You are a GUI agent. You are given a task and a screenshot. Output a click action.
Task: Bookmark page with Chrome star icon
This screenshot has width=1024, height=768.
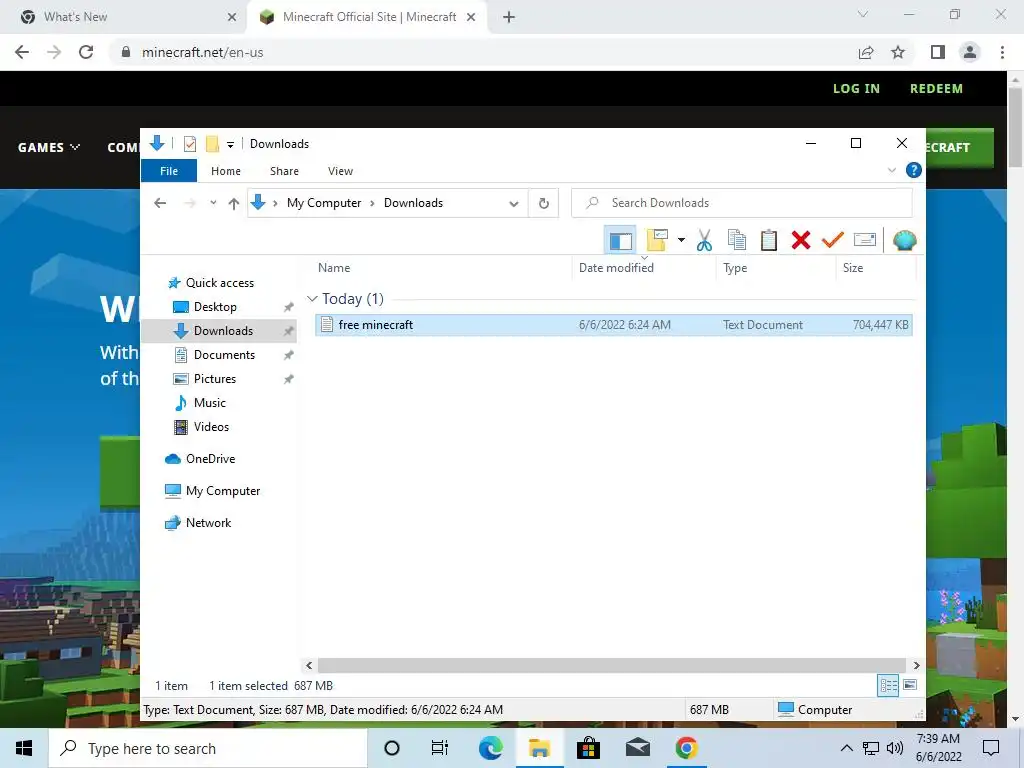899,52
